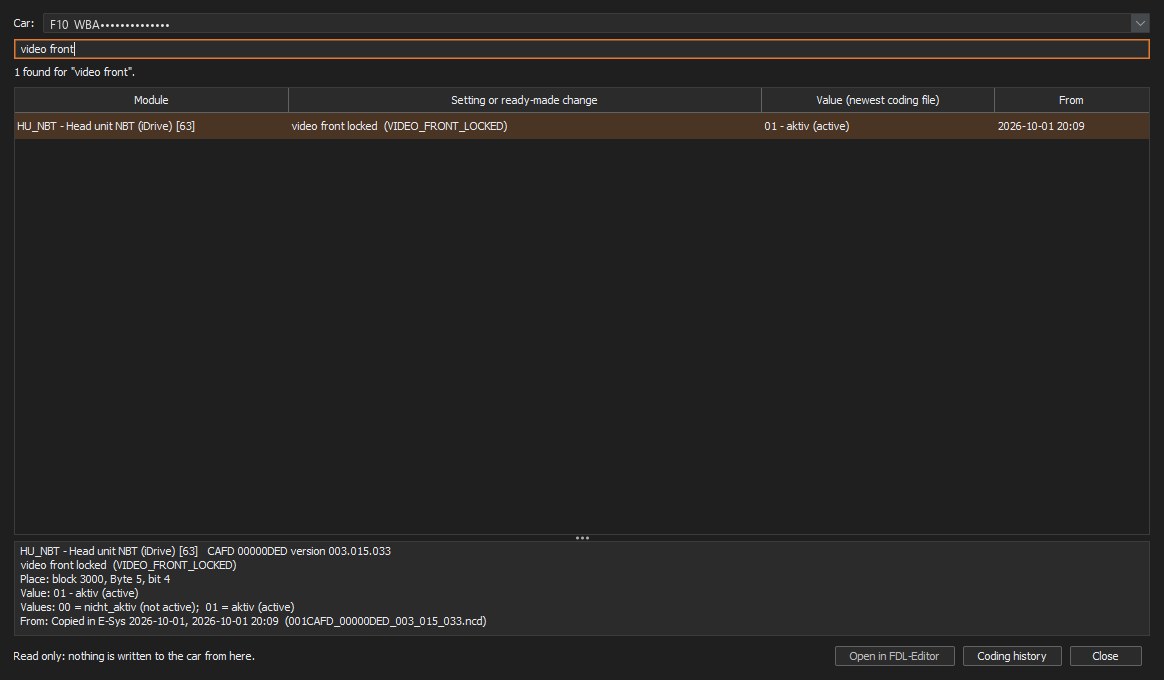This screenshot has width=1164, height=680.
Task: Click the "Place: block 3000, Byte 5, bit 4" line
Action: point(95,579)
